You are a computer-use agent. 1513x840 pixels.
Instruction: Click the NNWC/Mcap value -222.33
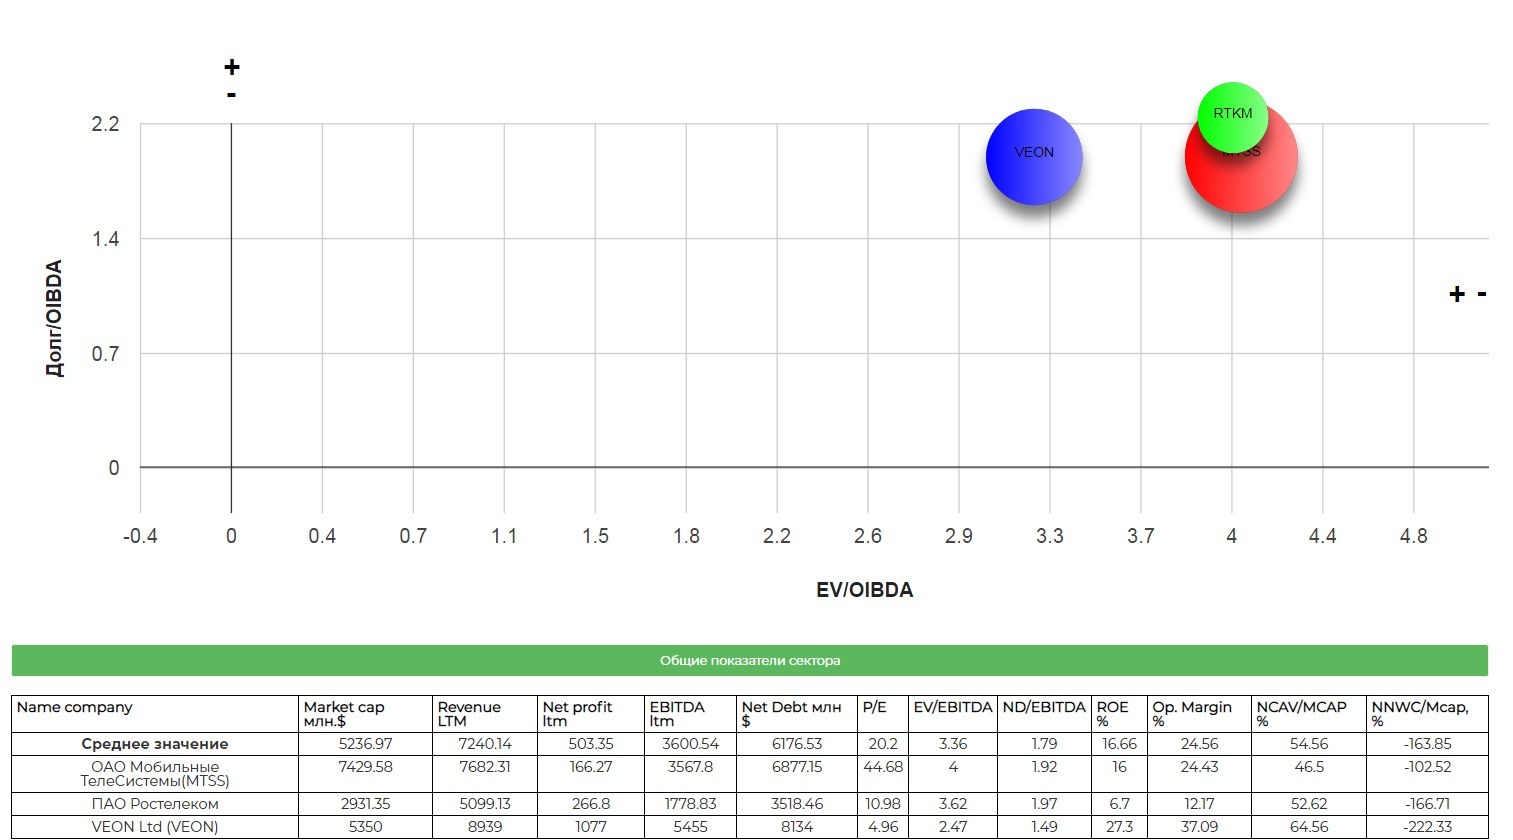[1427, 827]
